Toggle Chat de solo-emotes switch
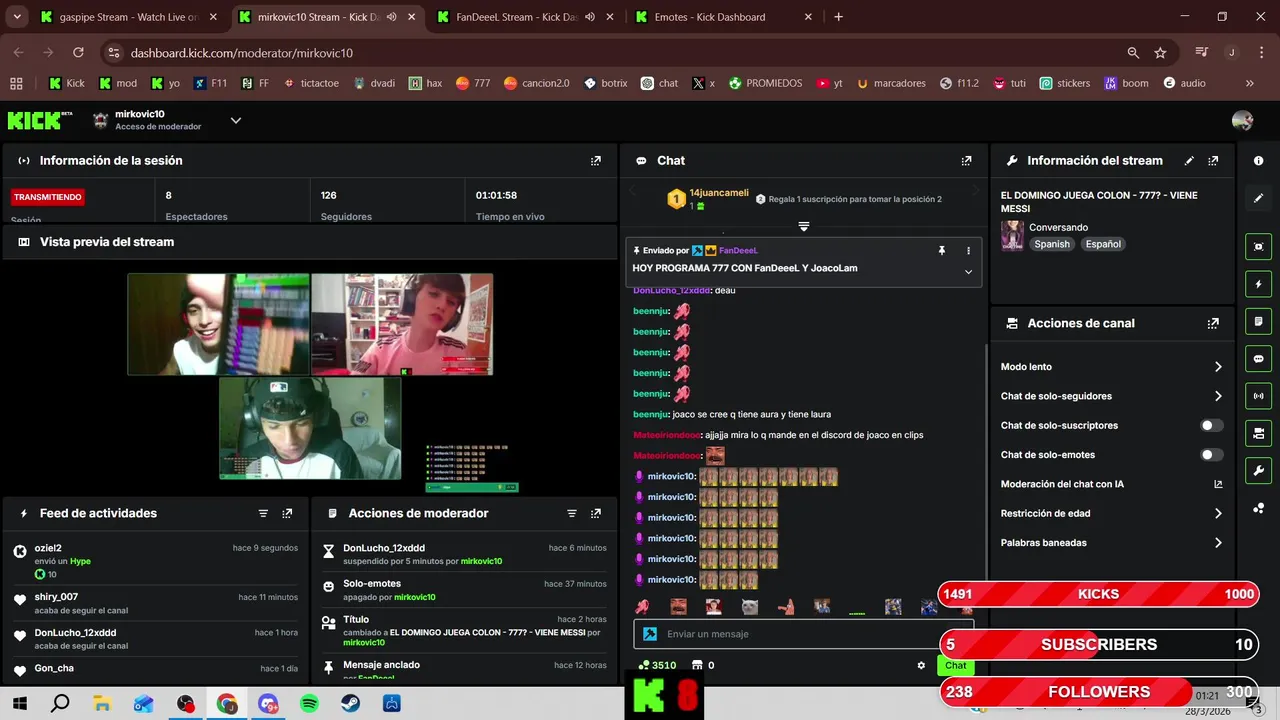 (1211, 455)
